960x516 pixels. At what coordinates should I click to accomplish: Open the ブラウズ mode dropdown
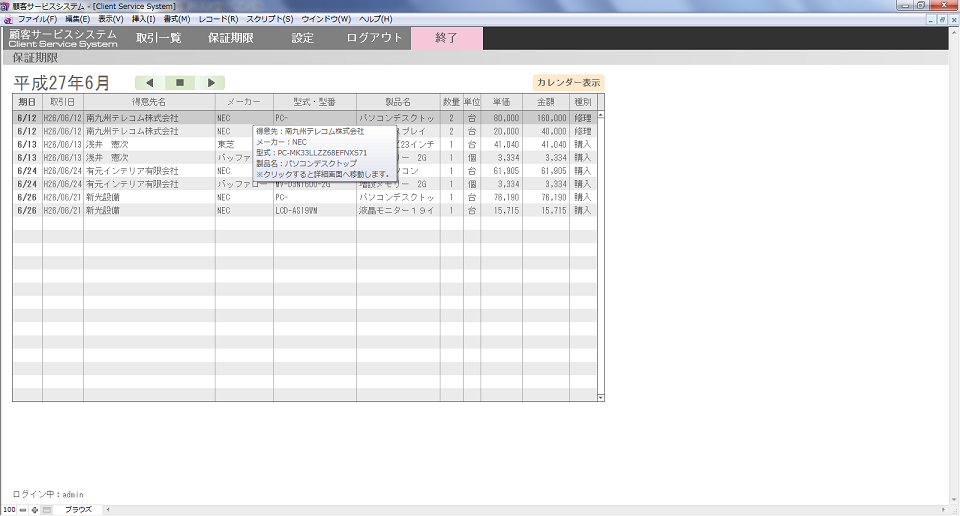[80, 510]
